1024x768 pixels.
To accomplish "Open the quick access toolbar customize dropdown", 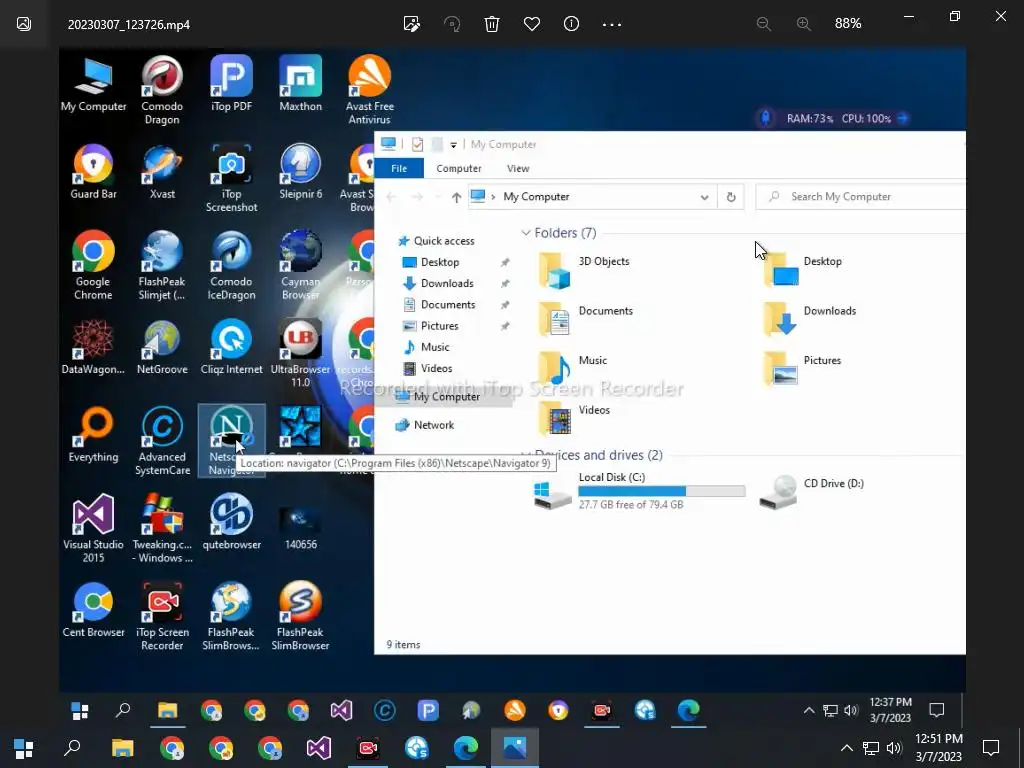I will 453,145.
